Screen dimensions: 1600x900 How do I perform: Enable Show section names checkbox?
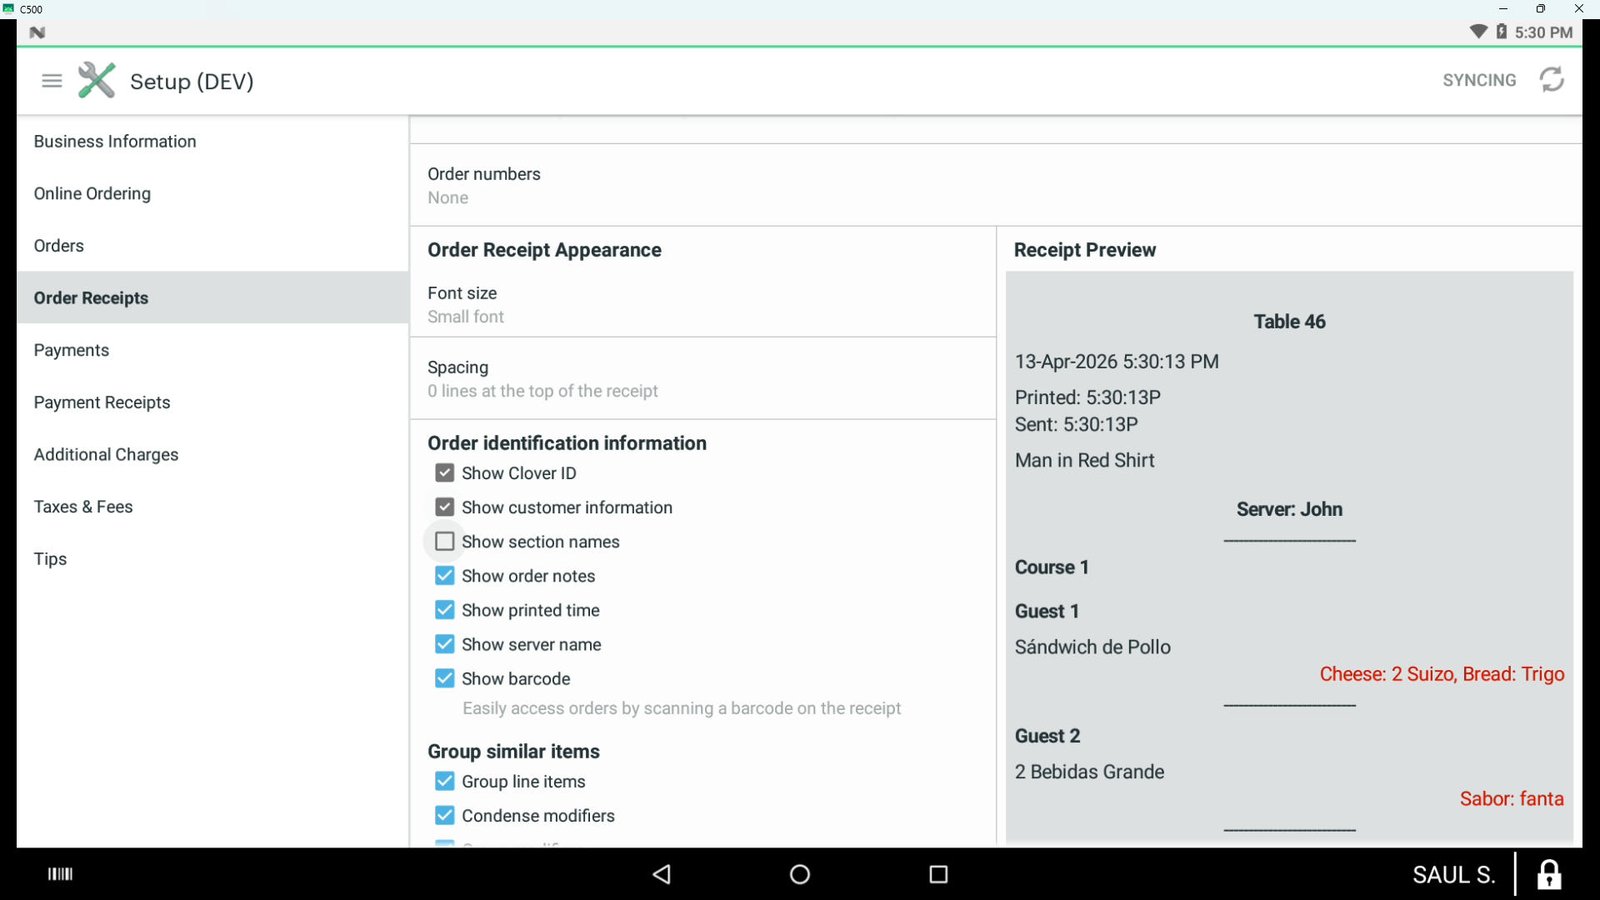(x=445, y=541)
